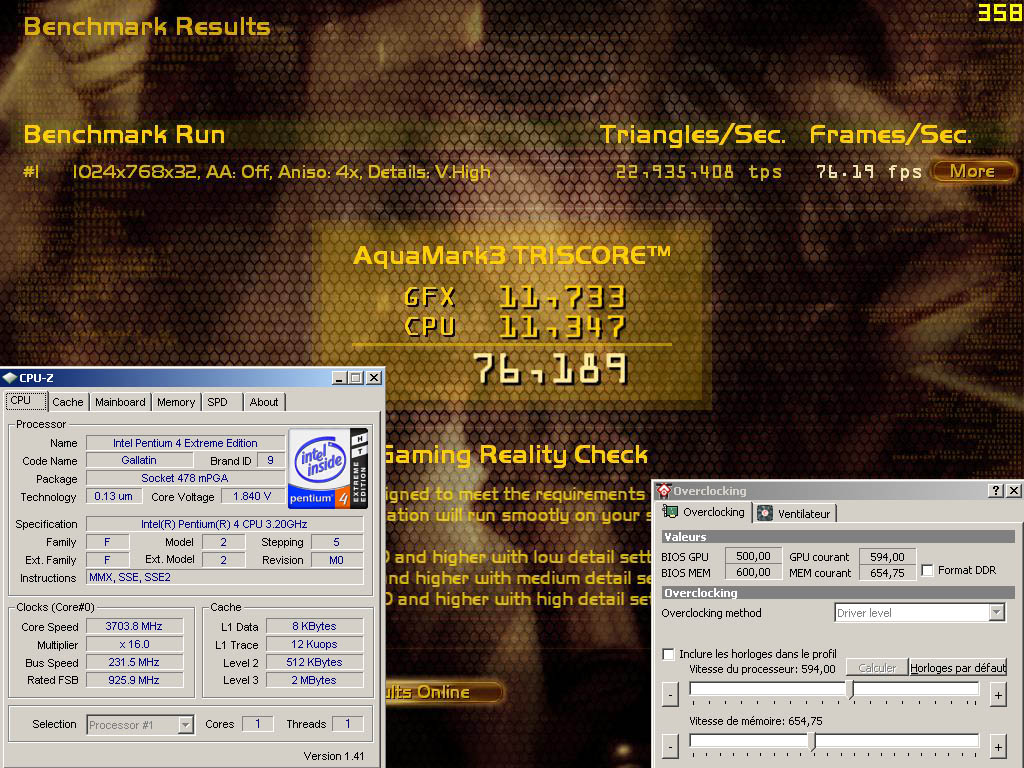Minimize the CPU-Z window
Image resolution: width=1024 pixels, height=768 pixels.
[x=339, y=377]
